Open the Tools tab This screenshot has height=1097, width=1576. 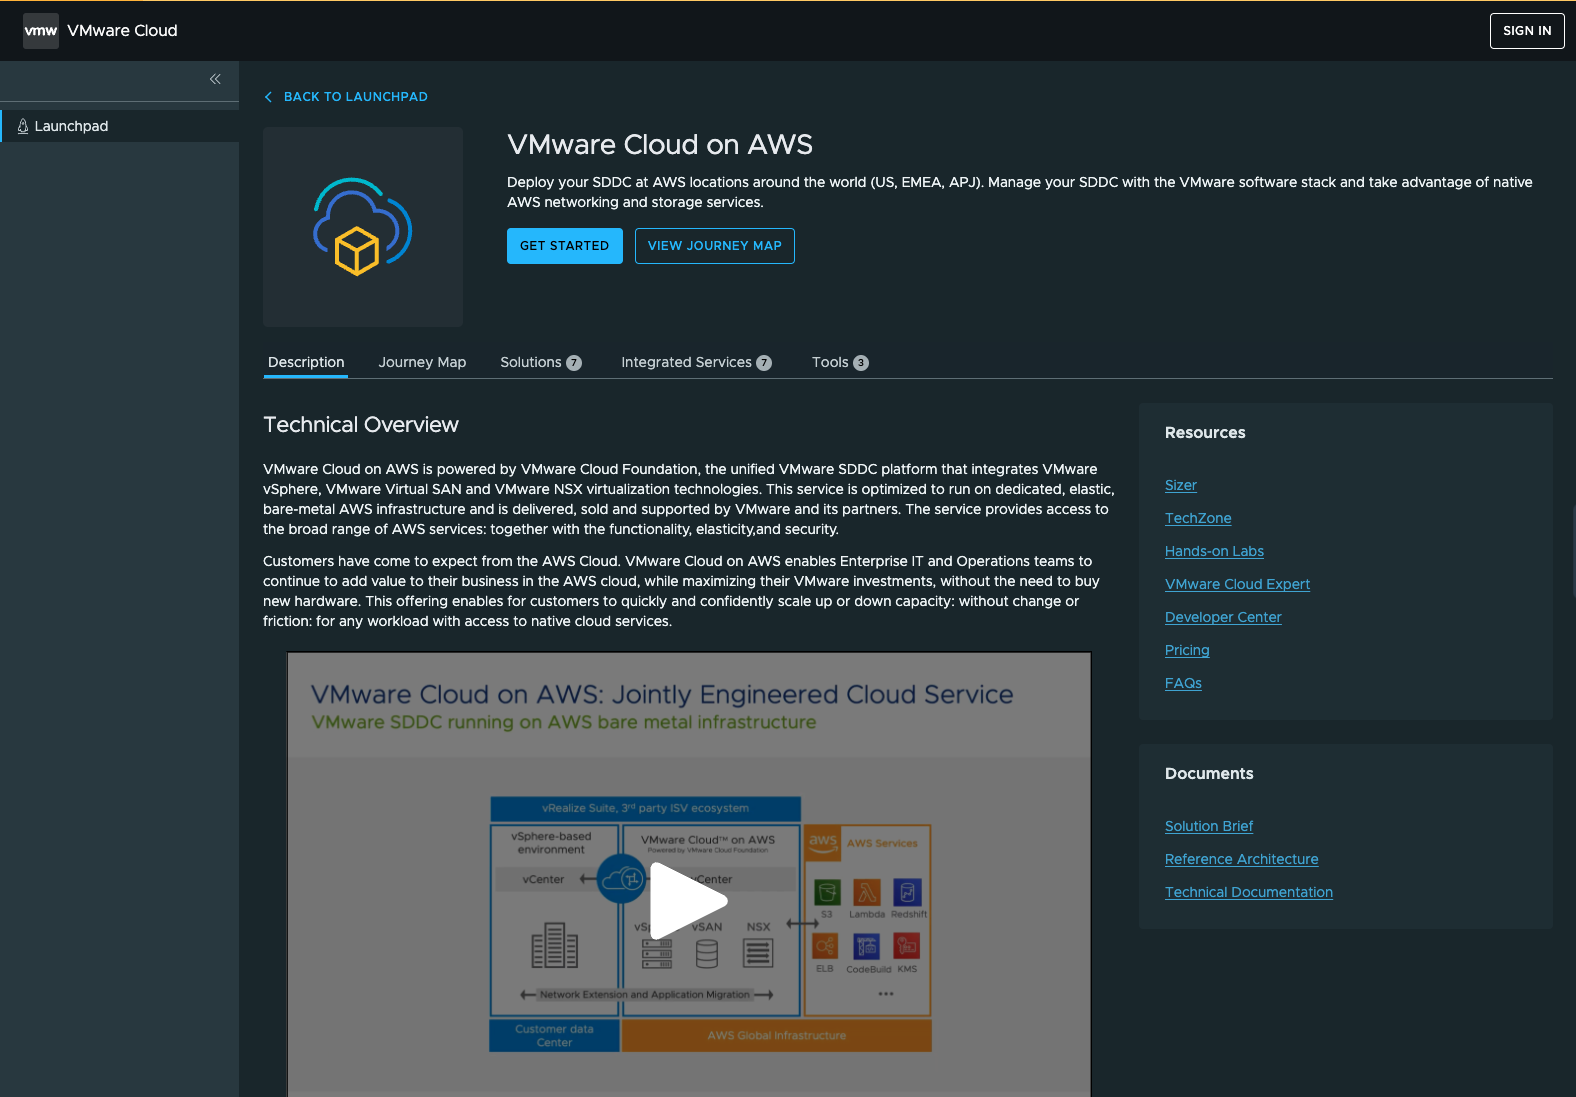tap(840, 362)
